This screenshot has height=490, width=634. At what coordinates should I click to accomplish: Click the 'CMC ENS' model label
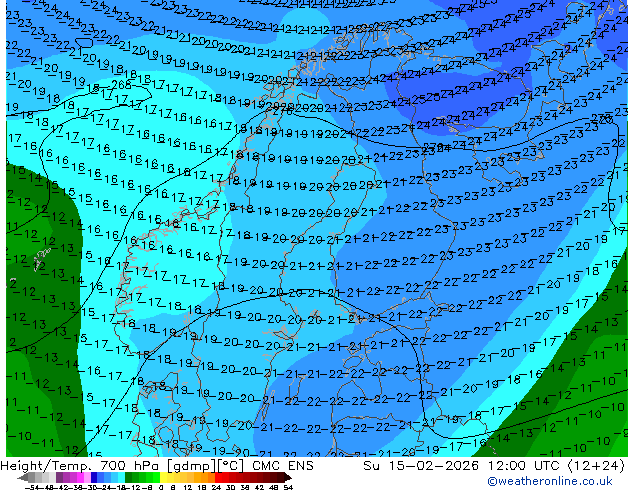pyautogui.click(x=283, y=466)
